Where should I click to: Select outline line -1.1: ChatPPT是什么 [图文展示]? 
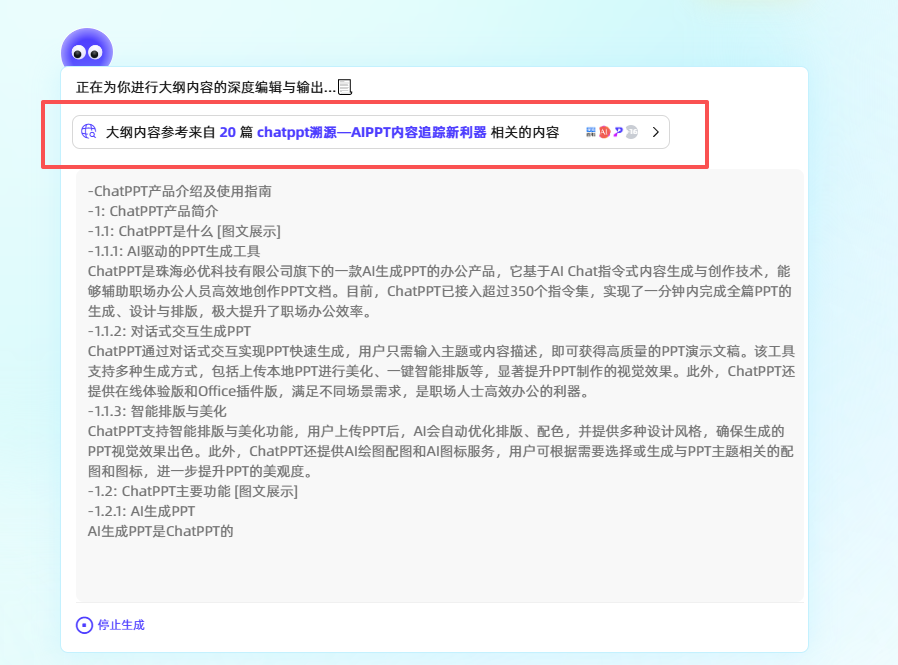coord(184,231)
